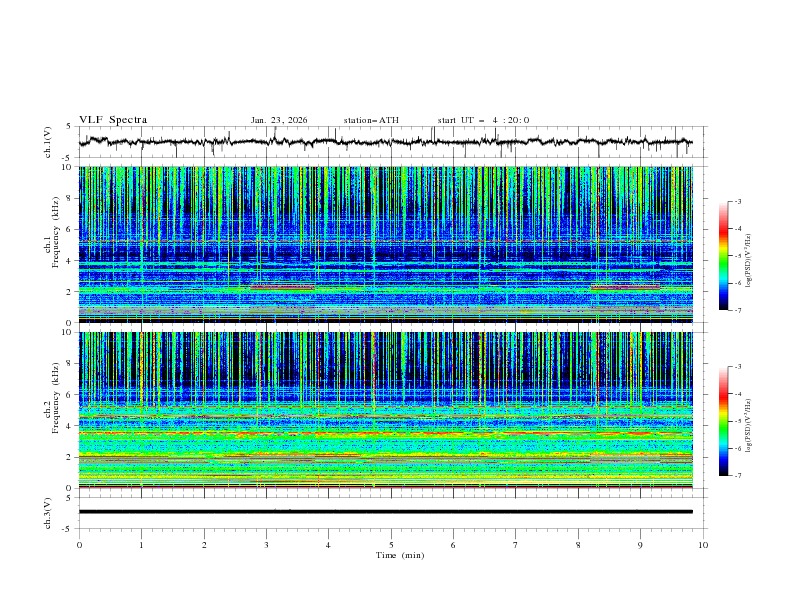Click the lower log(PSD) colorbar label

pyautogui.click(x=749, y=422)
